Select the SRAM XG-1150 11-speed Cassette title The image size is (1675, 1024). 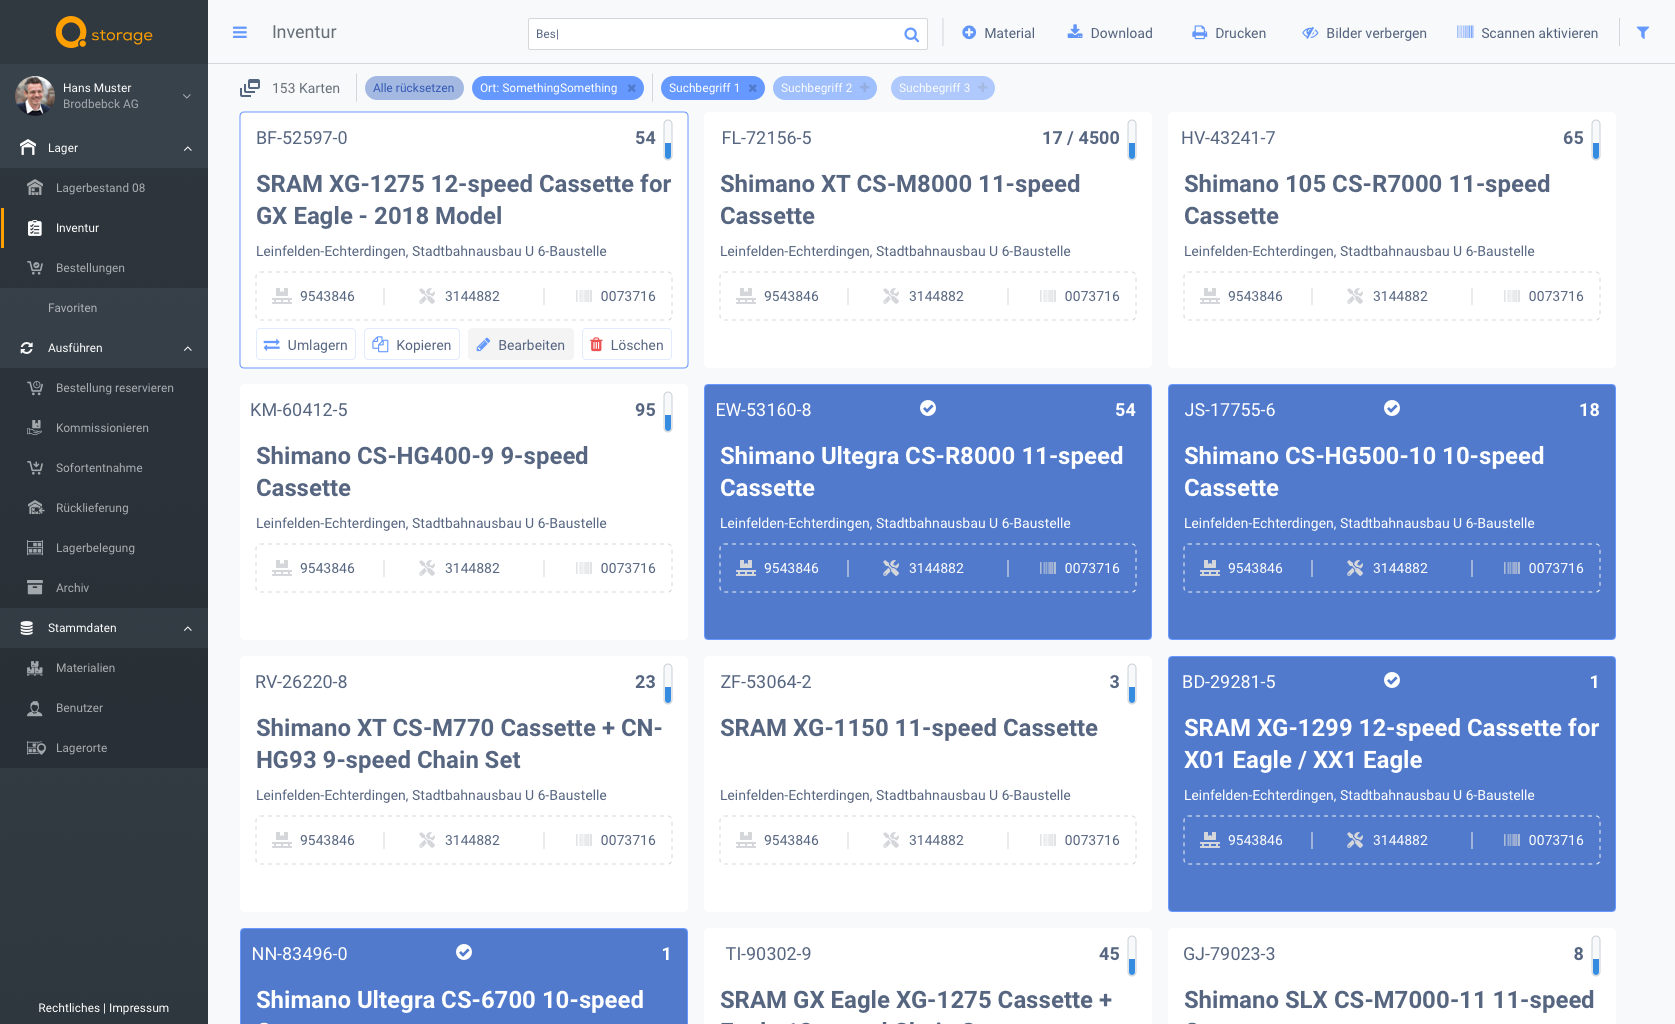(x=909, y=728)
